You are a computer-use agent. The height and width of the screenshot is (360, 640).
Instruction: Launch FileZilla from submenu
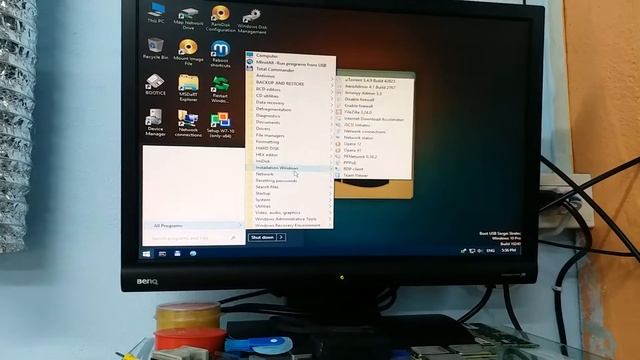(x=373, y=112)
